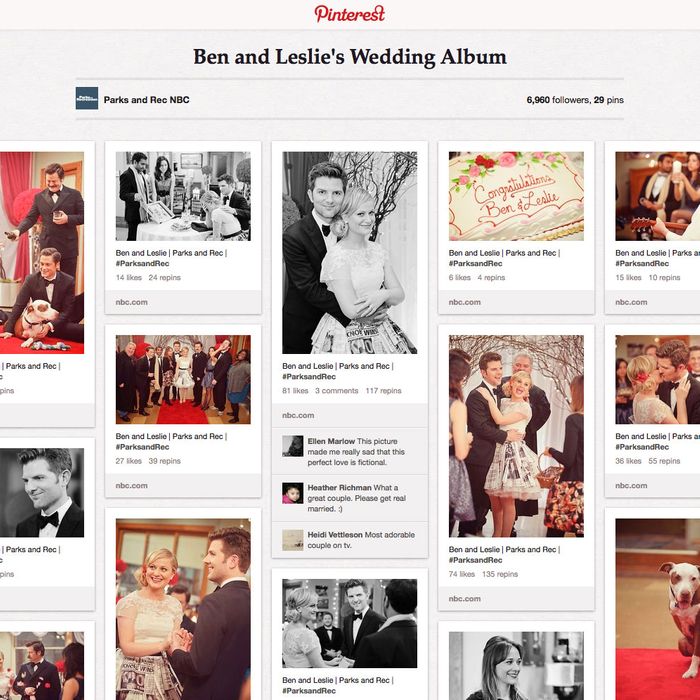
Task: Open the Parks and Rec NBC profile link
Action: pos(146,100)
